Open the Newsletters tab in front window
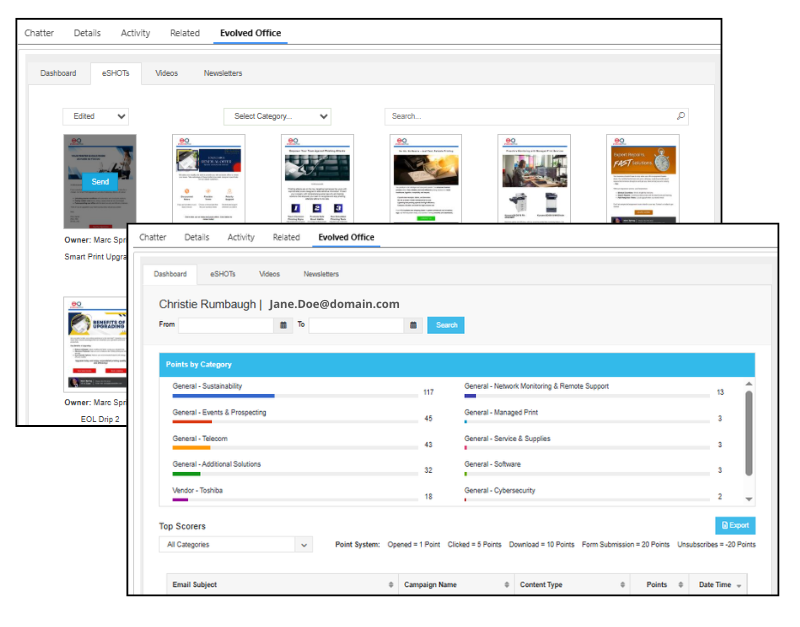This screenshot has height=627, width=800. coord(321,274)
